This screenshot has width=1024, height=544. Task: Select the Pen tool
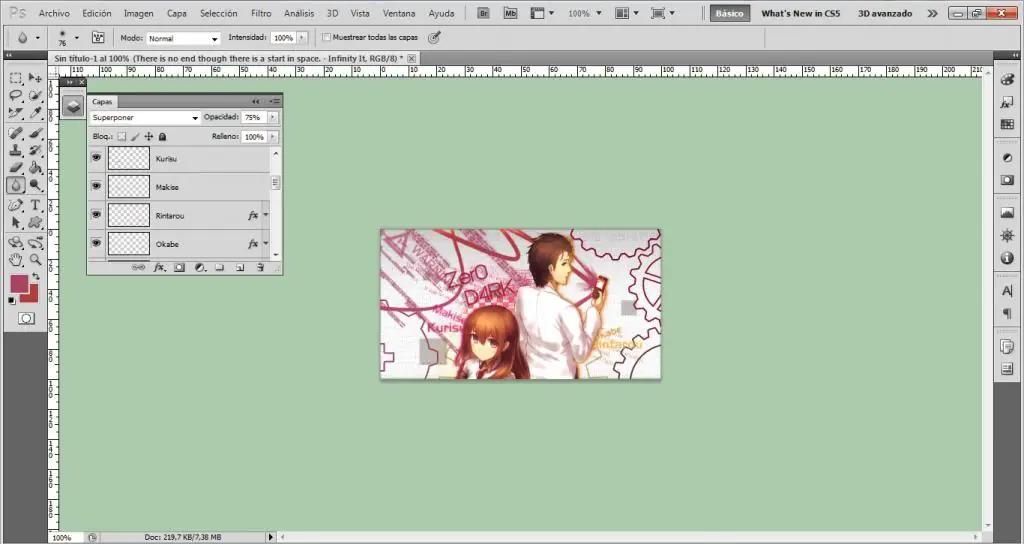pos(16,206)
